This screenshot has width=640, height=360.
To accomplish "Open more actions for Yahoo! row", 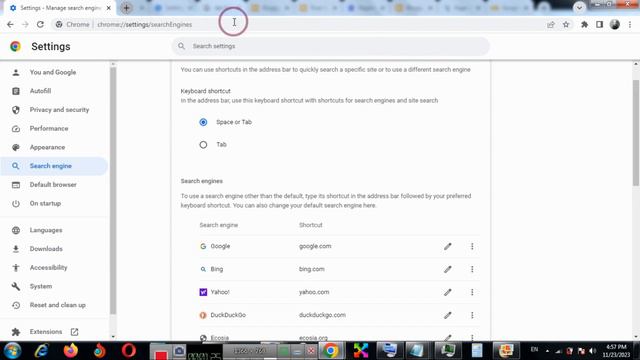I will click(x=472, y=292).
